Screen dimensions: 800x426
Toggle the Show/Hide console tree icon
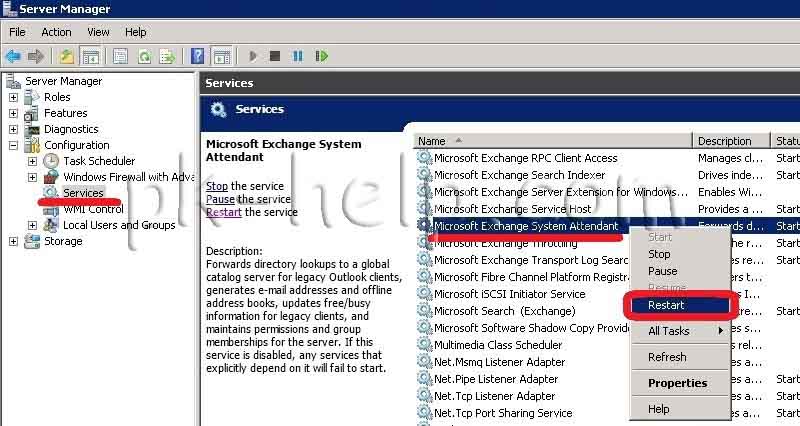coord(91,56)
